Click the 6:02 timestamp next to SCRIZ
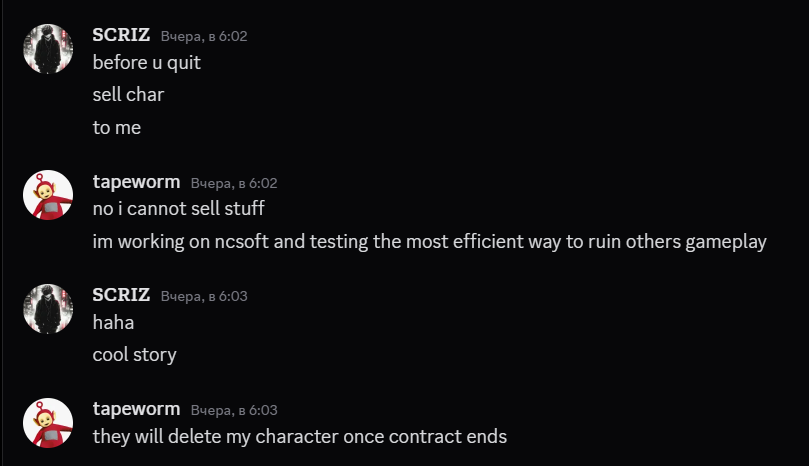The width and height of the screenshot is (809, 466). pyautogui.click(x=204, y=36)
